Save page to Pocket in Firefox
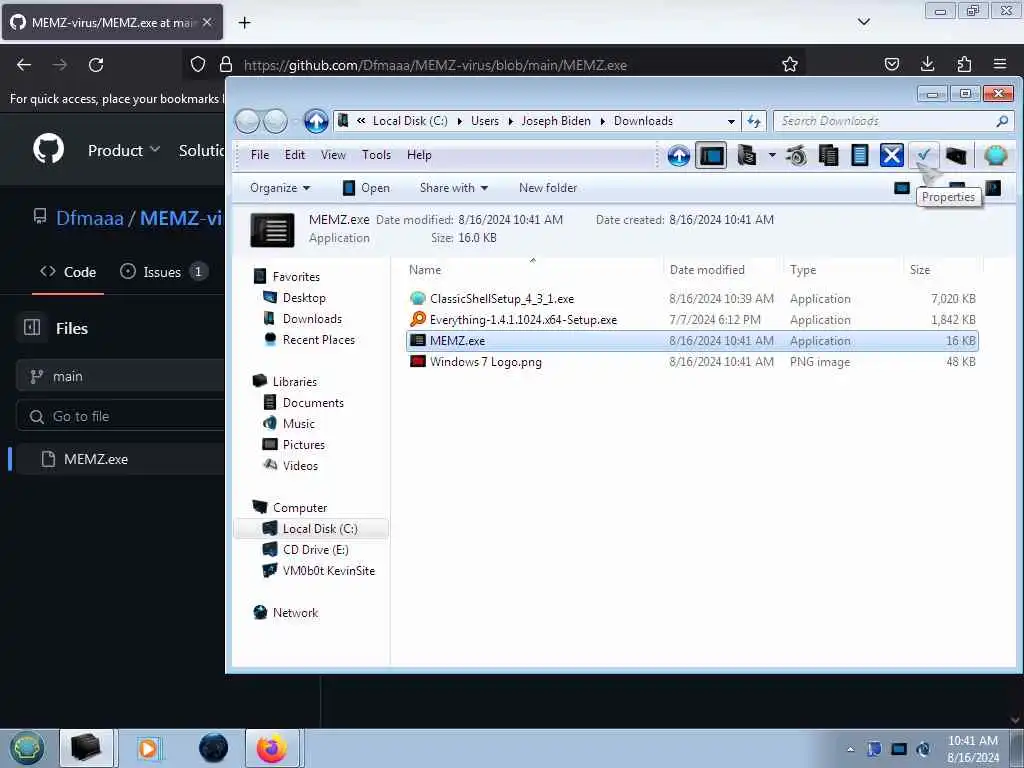Viewport: 1024px width, 768px height. [891, 64]
